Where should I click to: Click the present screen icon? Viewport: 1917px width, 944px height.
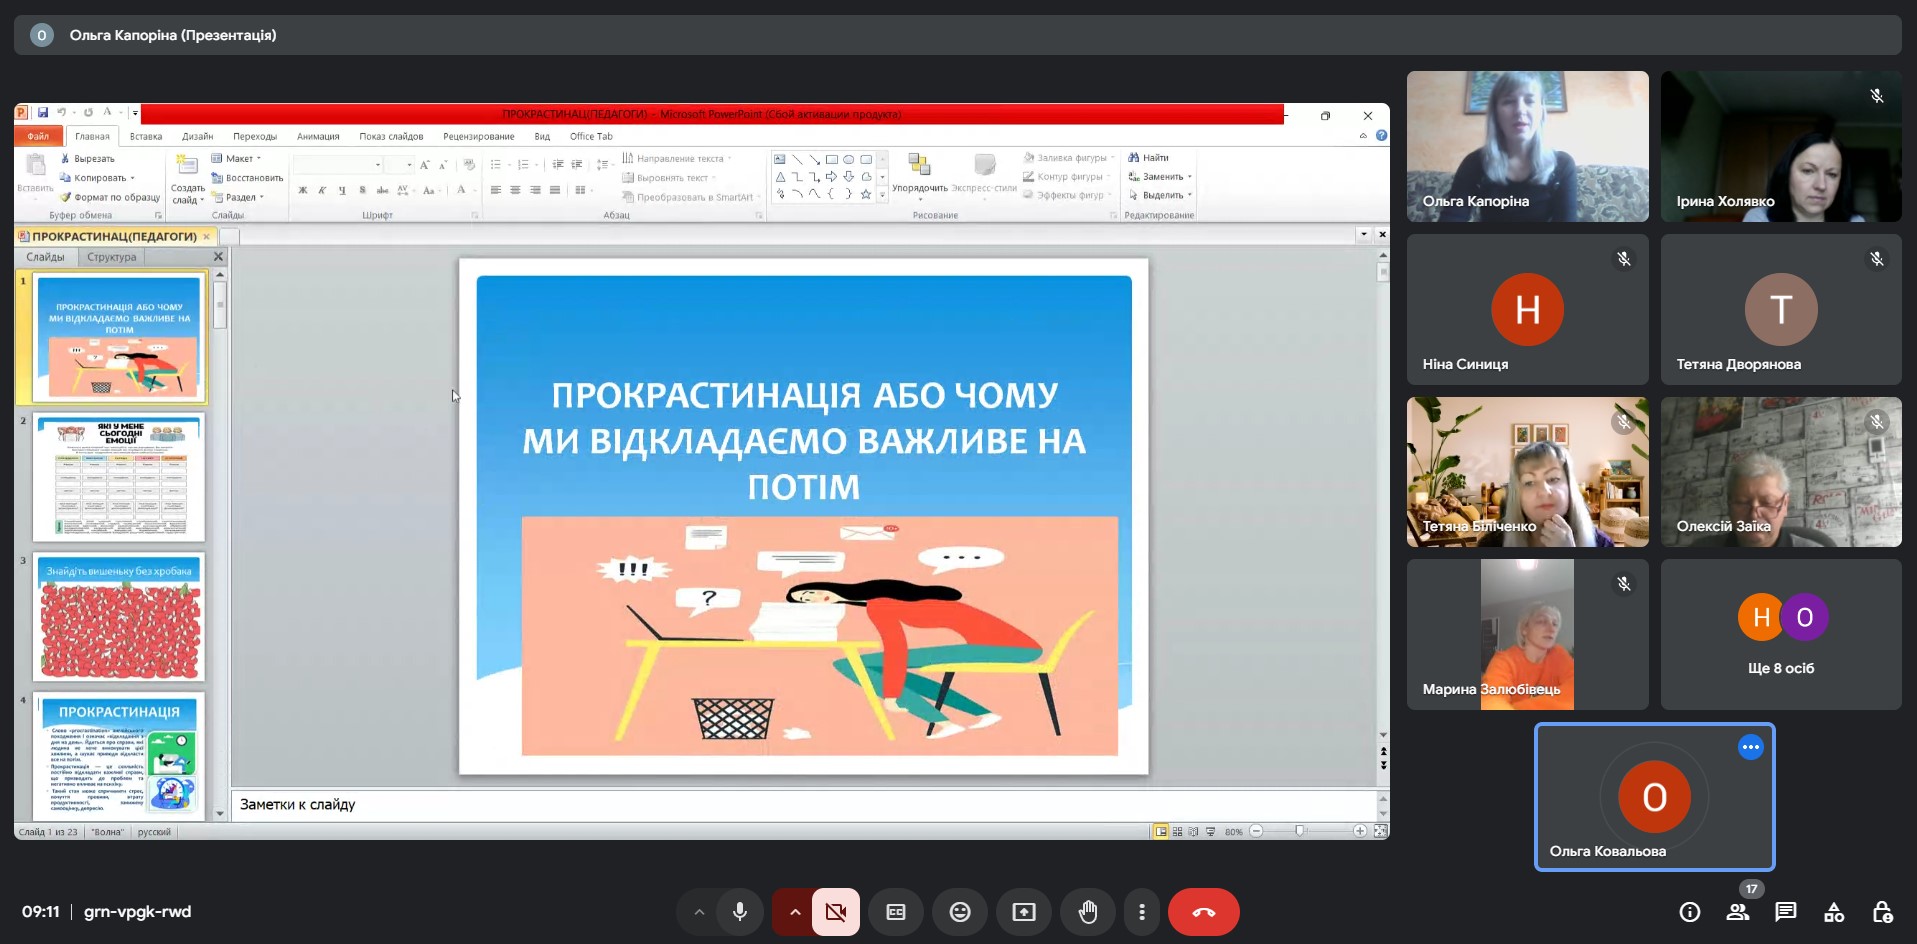tap(1023, 912)
